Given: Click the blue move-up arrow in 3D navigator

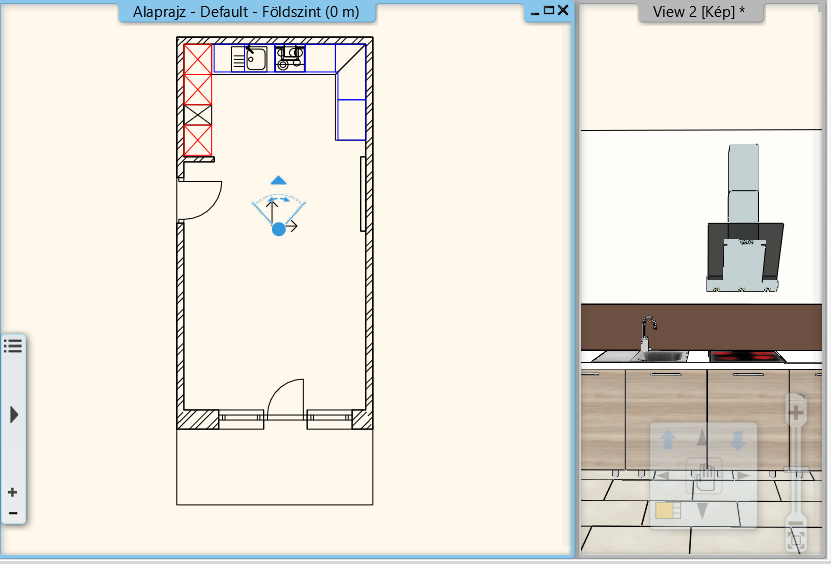Looking at the screenshot, I should [668, 439].
